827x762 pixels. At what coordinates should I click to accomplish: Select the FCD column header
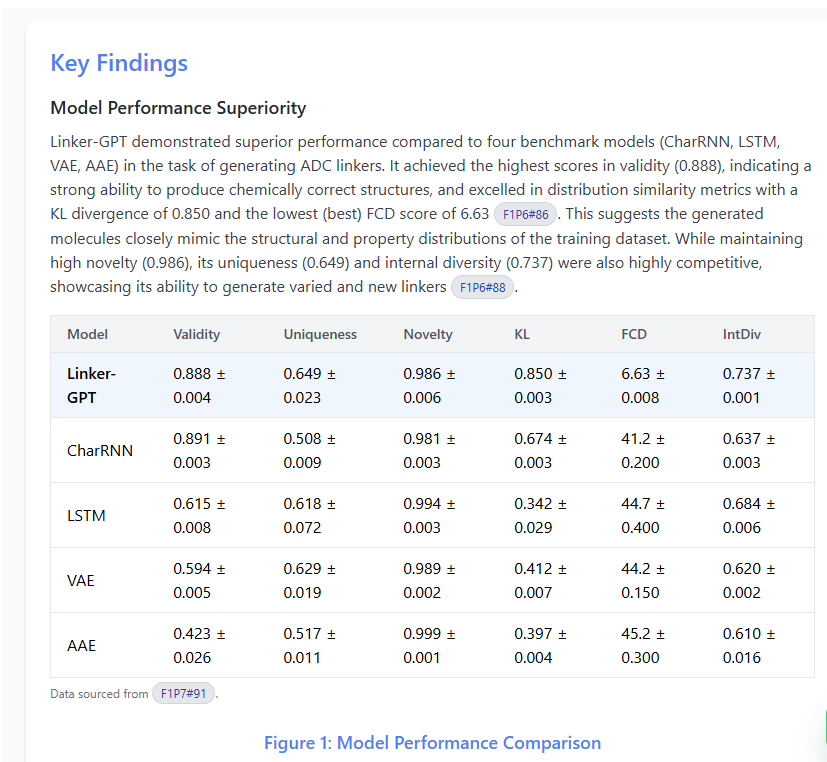(x=634, y=334)
